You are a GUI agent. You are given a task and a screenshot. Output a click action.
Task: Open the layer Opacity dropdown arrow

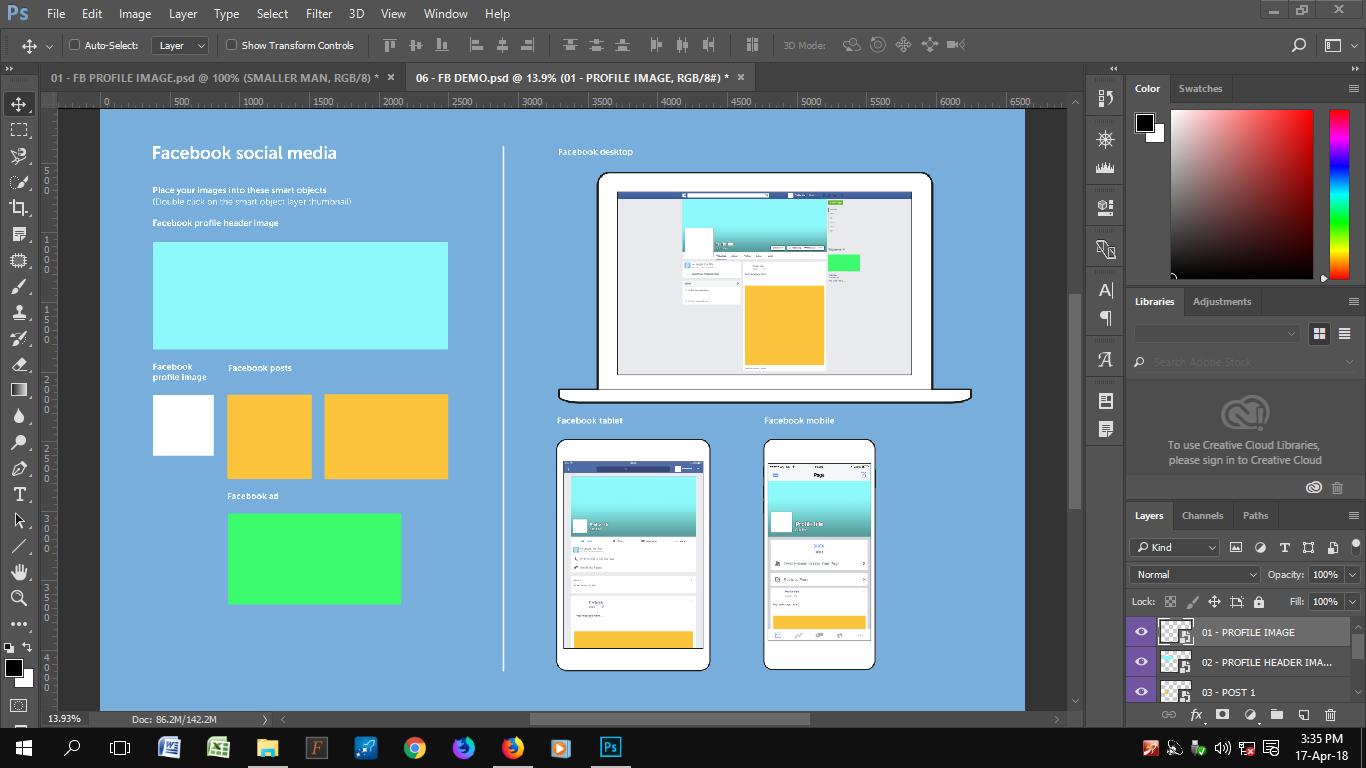(1353, 575)
